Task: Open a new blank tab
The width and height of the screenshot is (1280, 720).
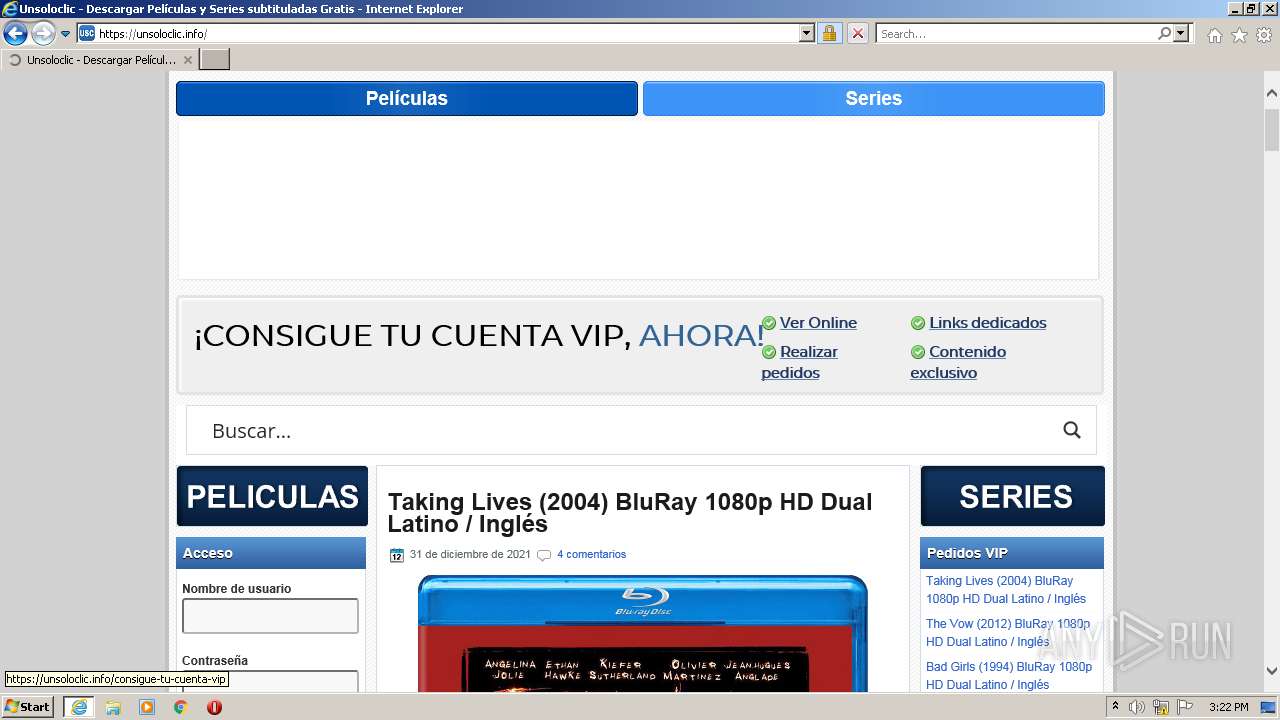Action: (215, 60)
